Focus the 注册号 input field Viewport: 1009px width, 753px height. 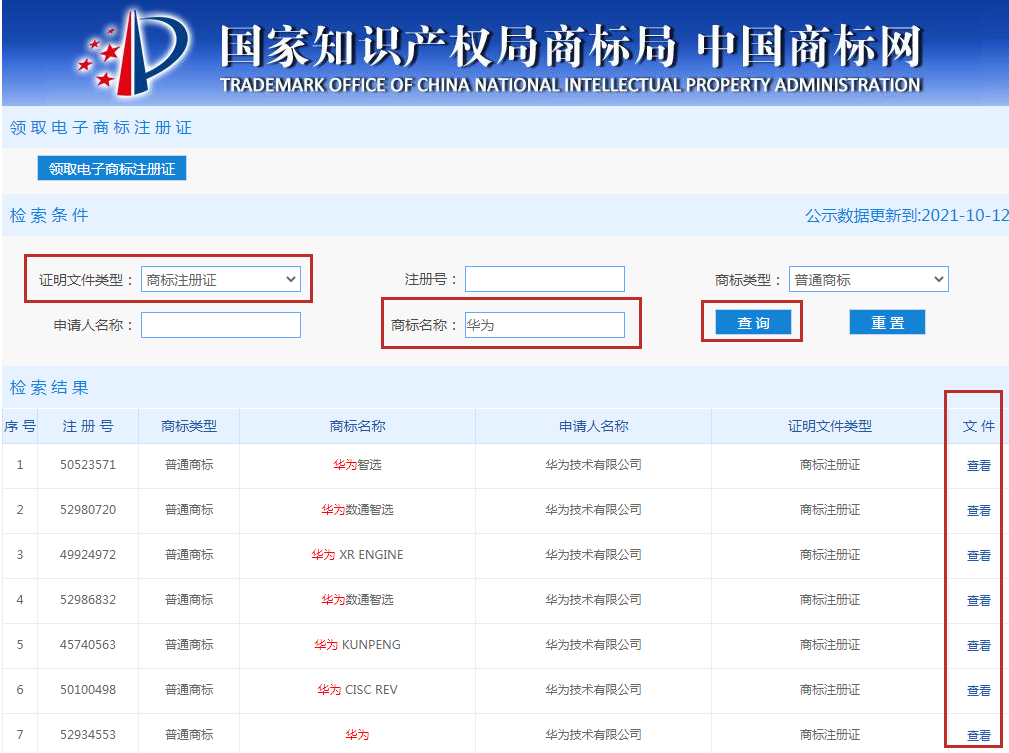coord(545,279)
